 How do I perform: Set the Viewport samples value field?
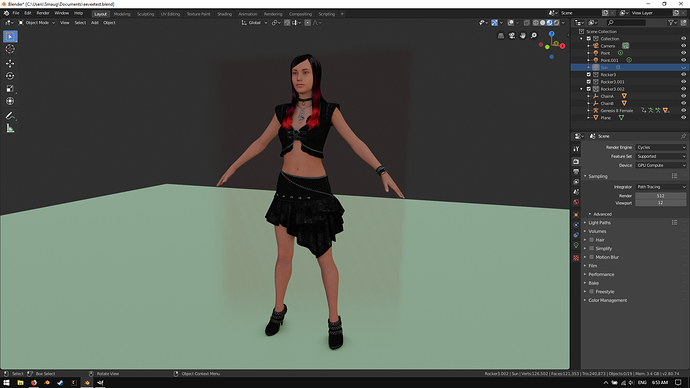pos(661,203)
